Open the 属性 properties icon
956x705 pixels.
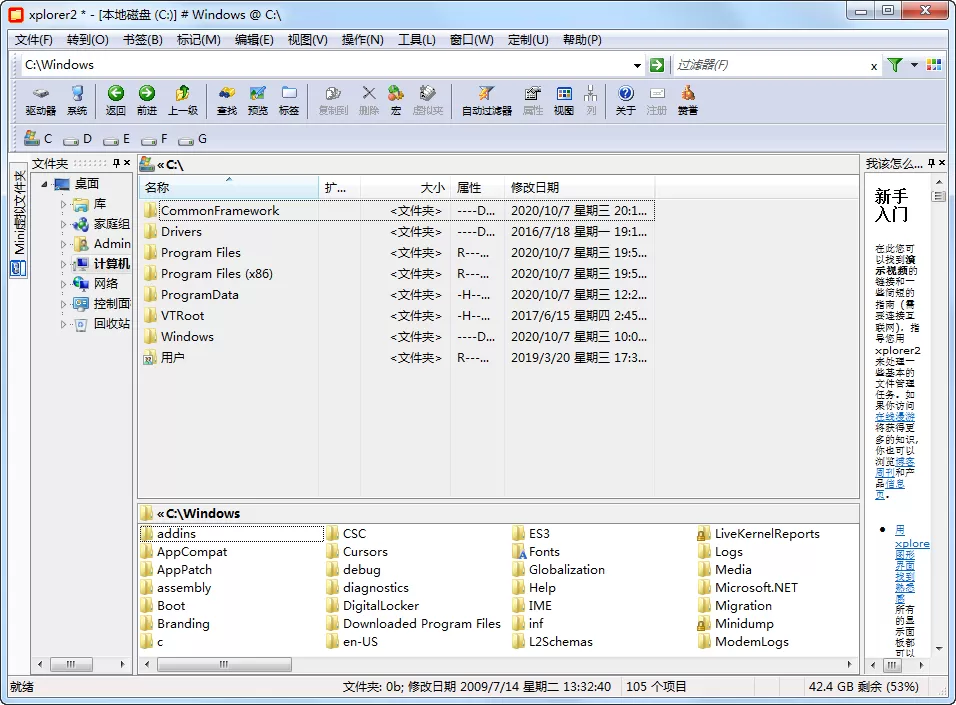[532, 101]
